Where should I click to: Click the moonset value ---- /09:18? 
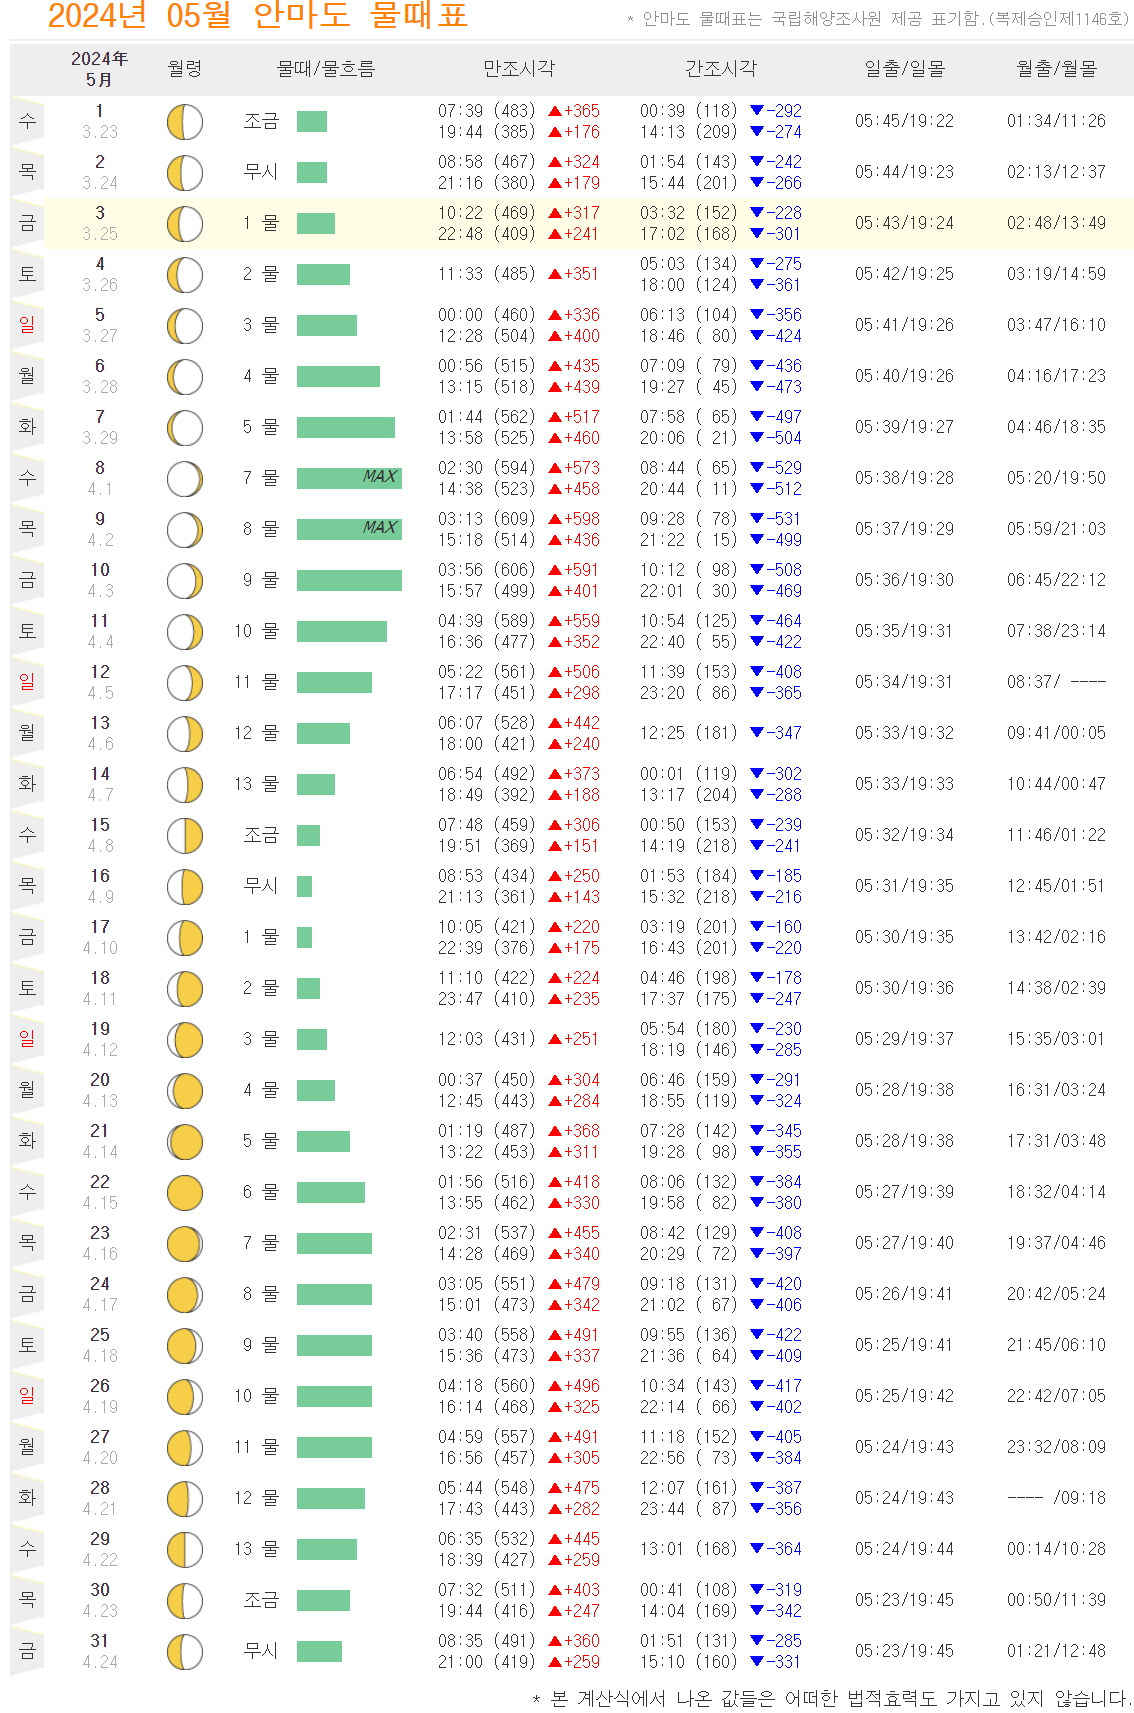pos(1057,1498)
